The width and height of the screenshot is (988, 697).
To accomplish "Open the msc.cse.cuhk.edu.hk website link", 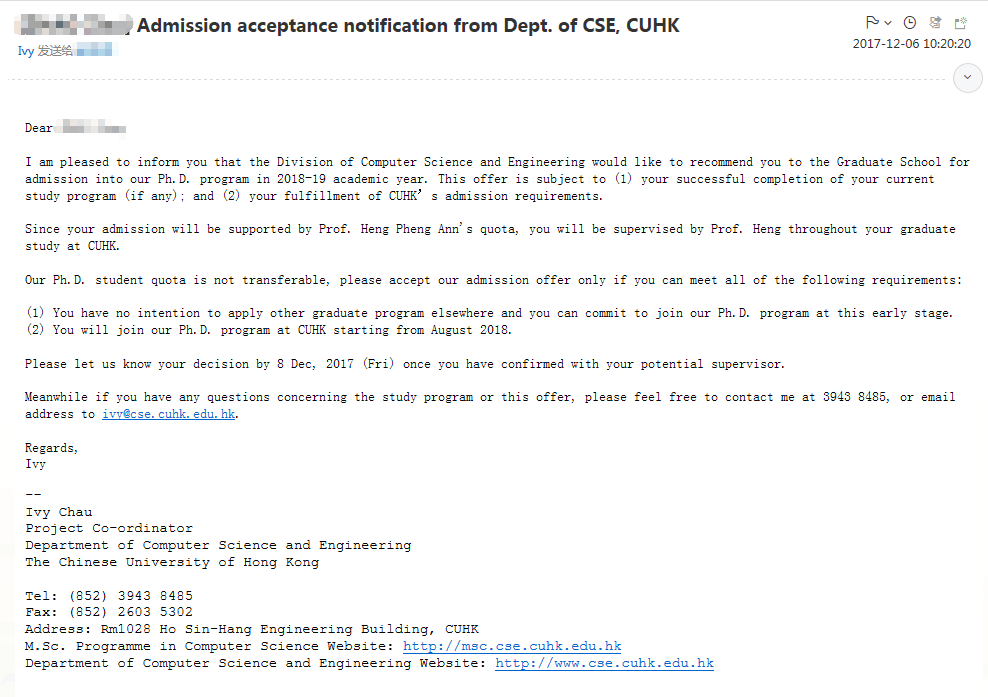I will coord(512,646).
